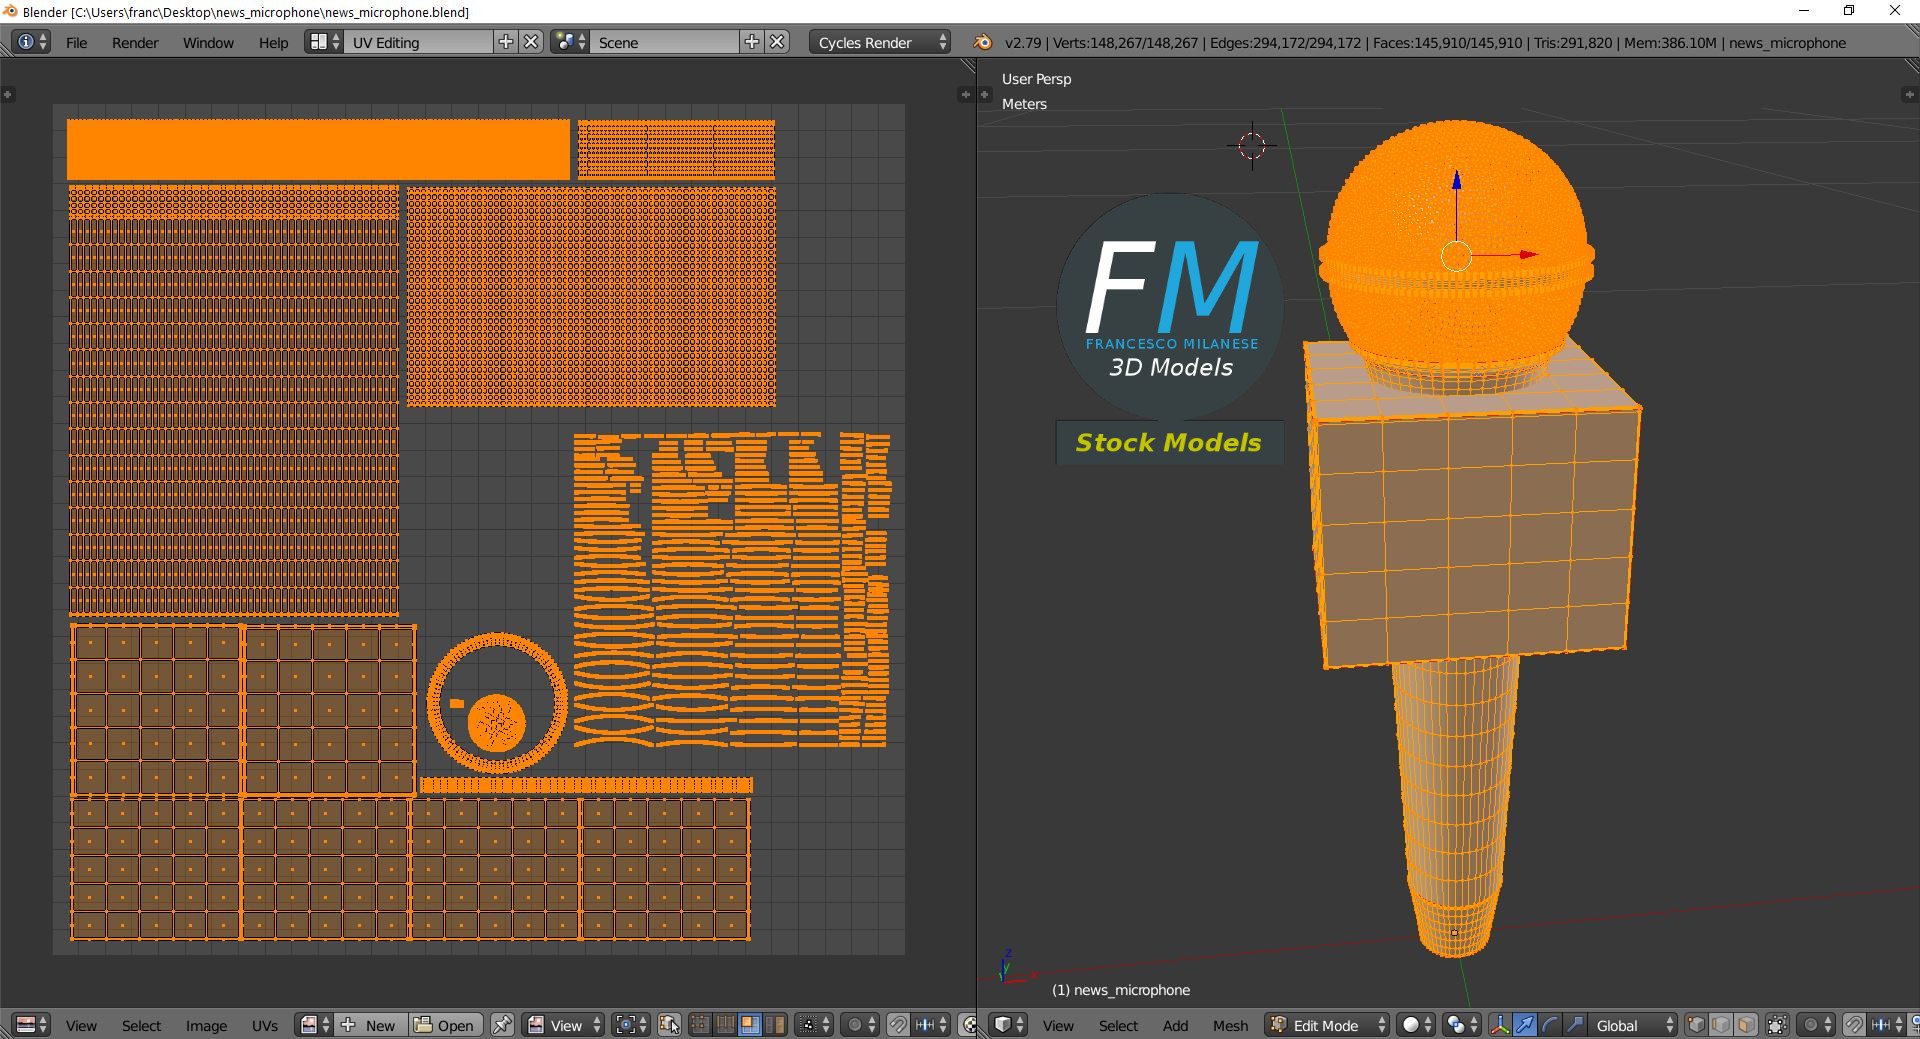The image size is (1920, 1039).
Task: Click the Open image button
Action: click(x=445, y=1025)
